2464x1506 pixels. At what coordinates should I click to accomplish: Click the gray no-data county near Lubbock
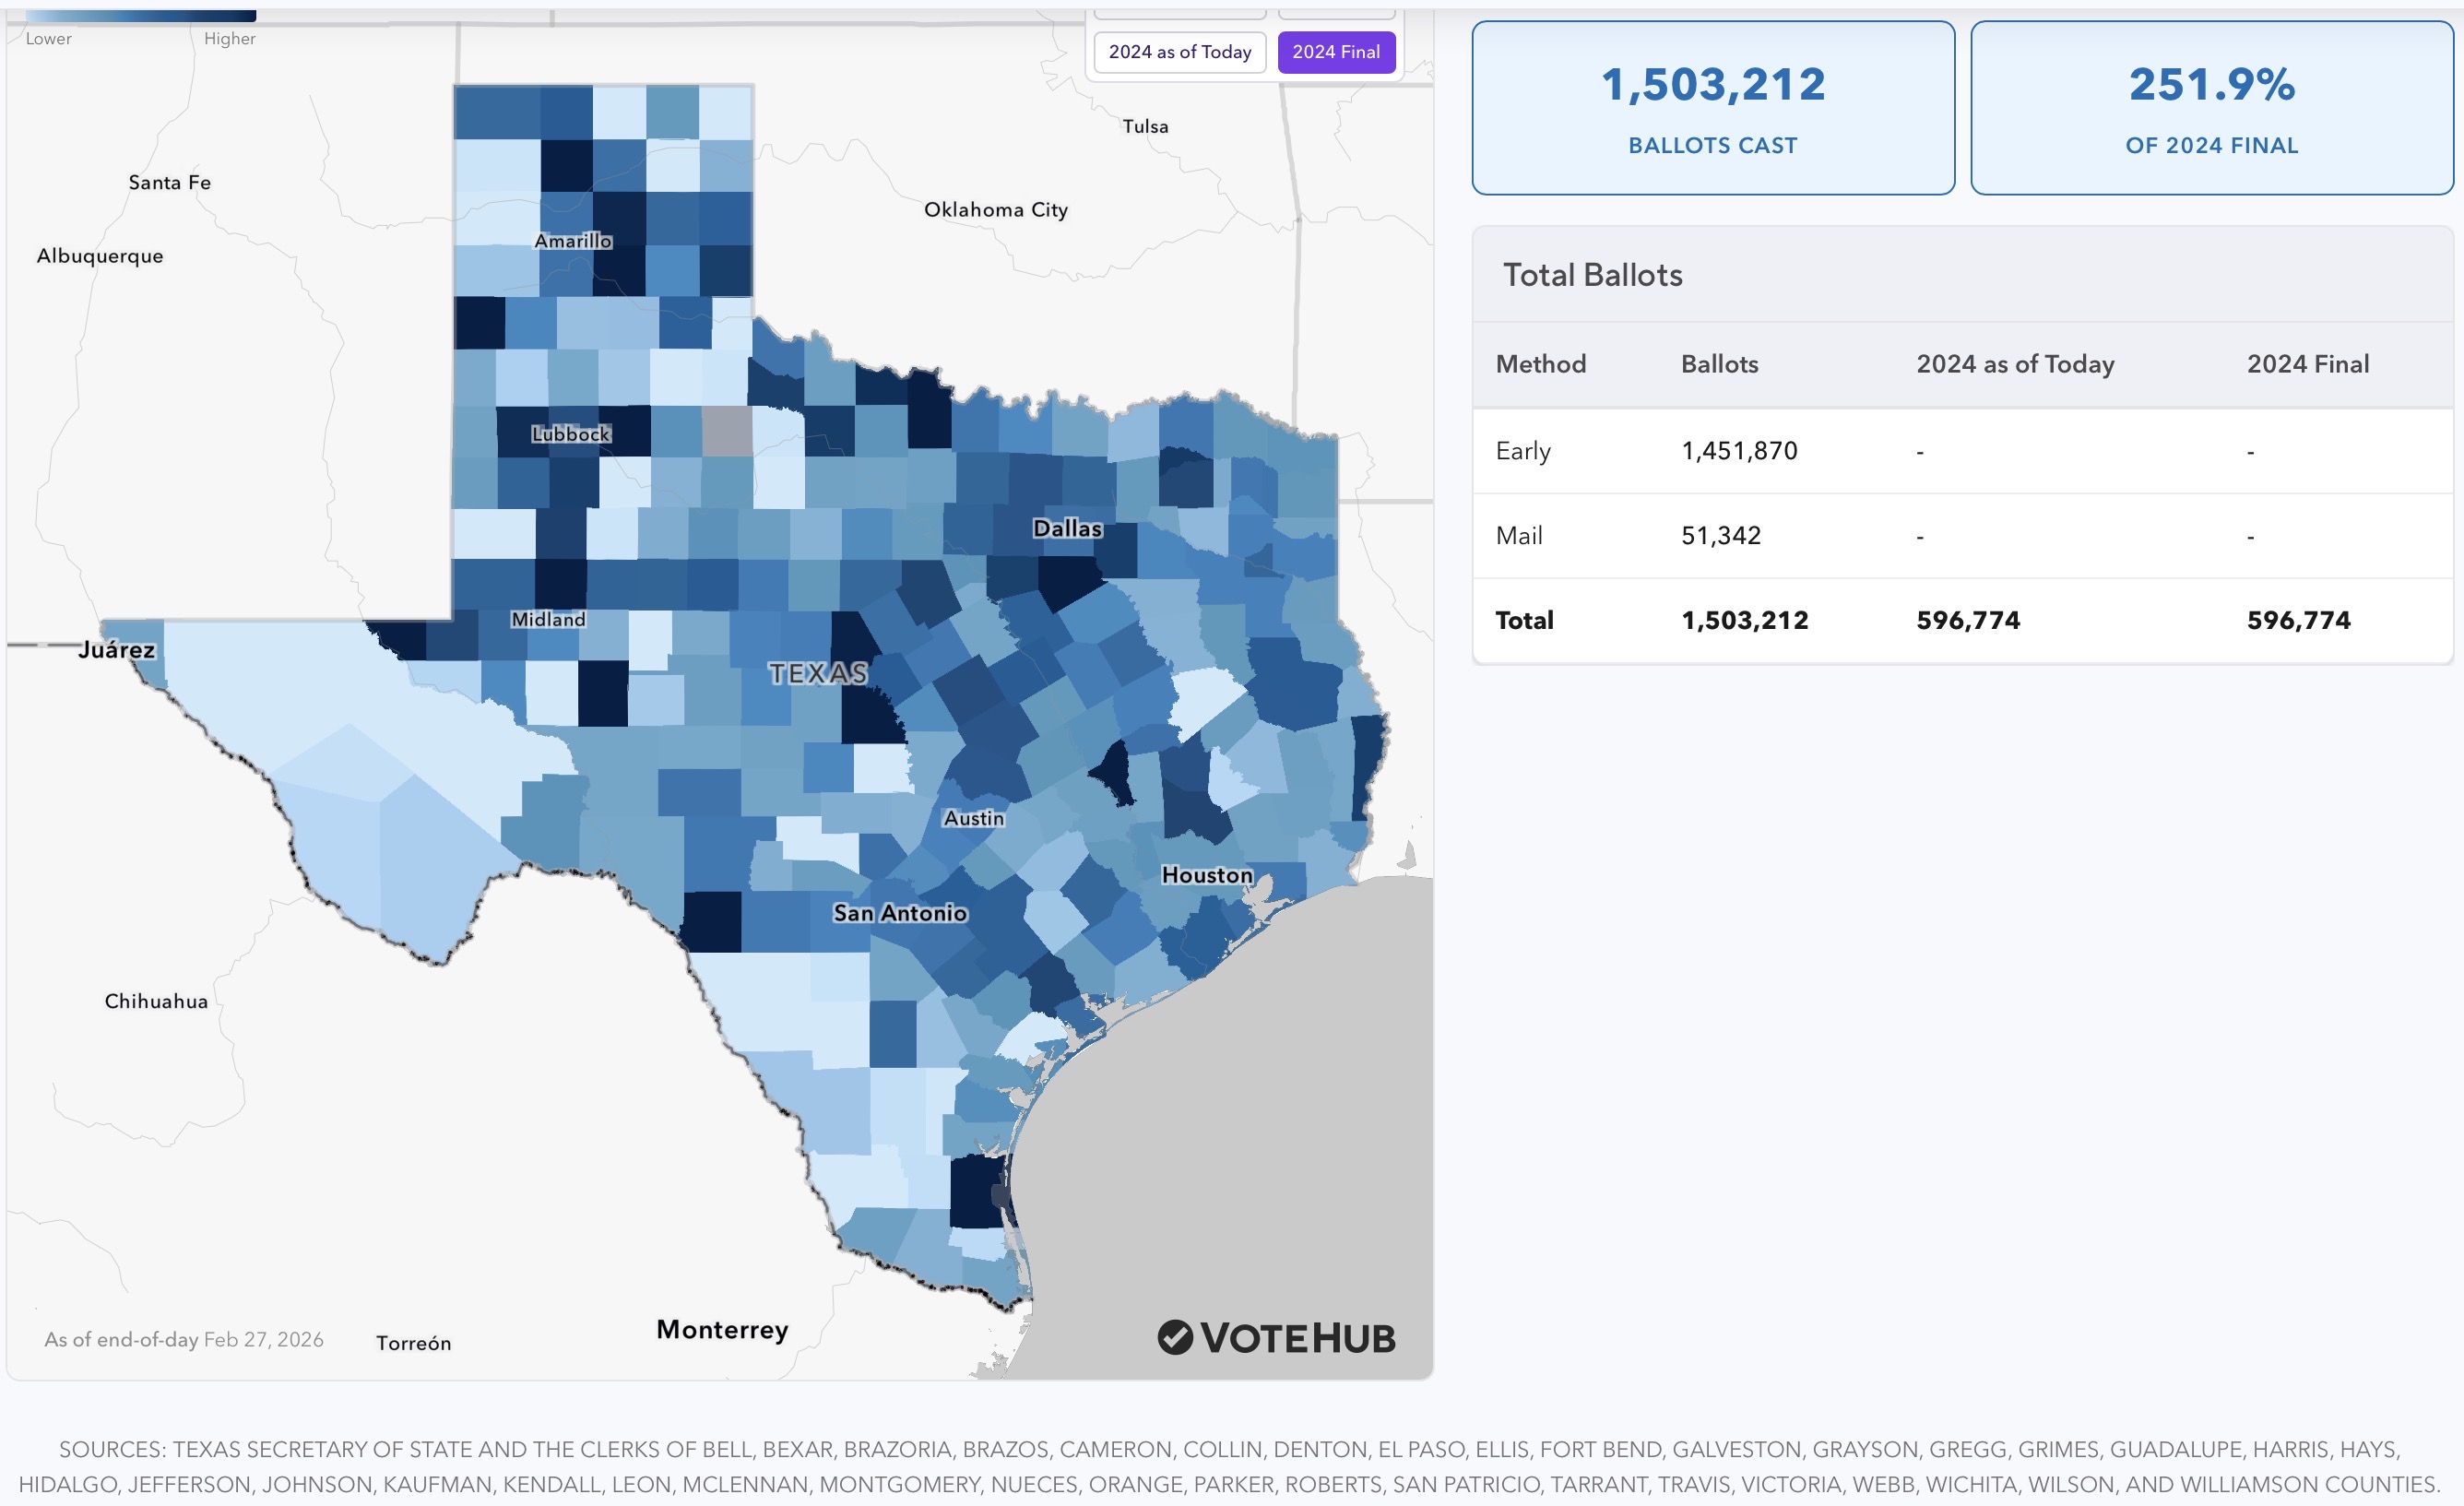727,431
